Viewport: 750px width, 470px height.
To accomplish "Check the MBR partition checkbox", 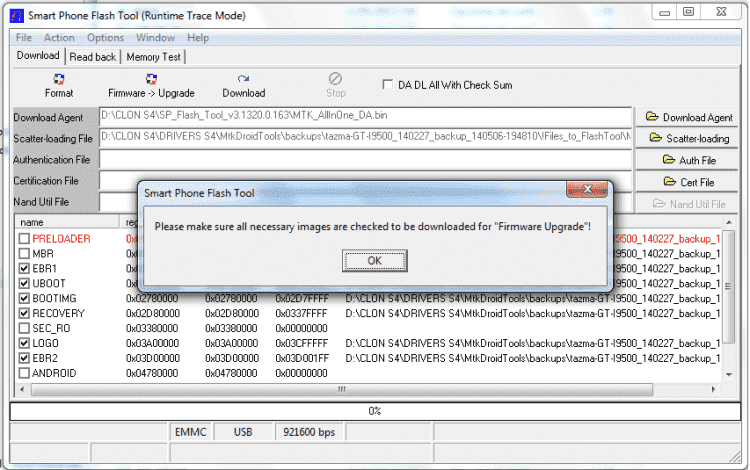I will pyautogui.click(x=24, y=253).
